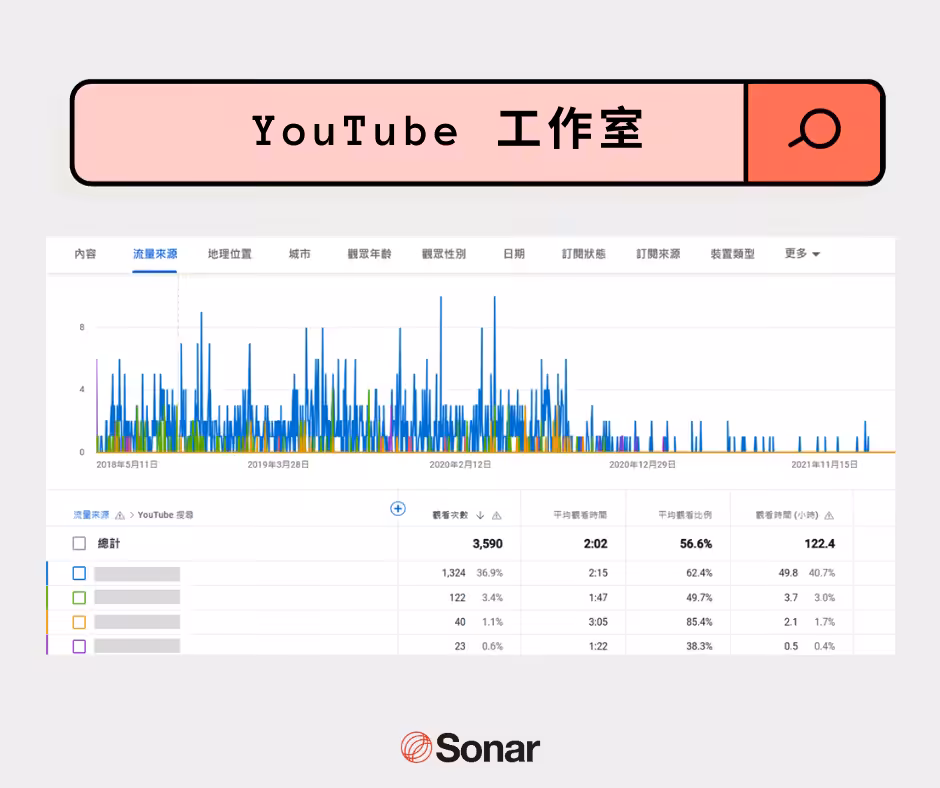This screenshot has height=788, width=940.
Task: Click the watch time value 49.8
Action: coord(788,573)
